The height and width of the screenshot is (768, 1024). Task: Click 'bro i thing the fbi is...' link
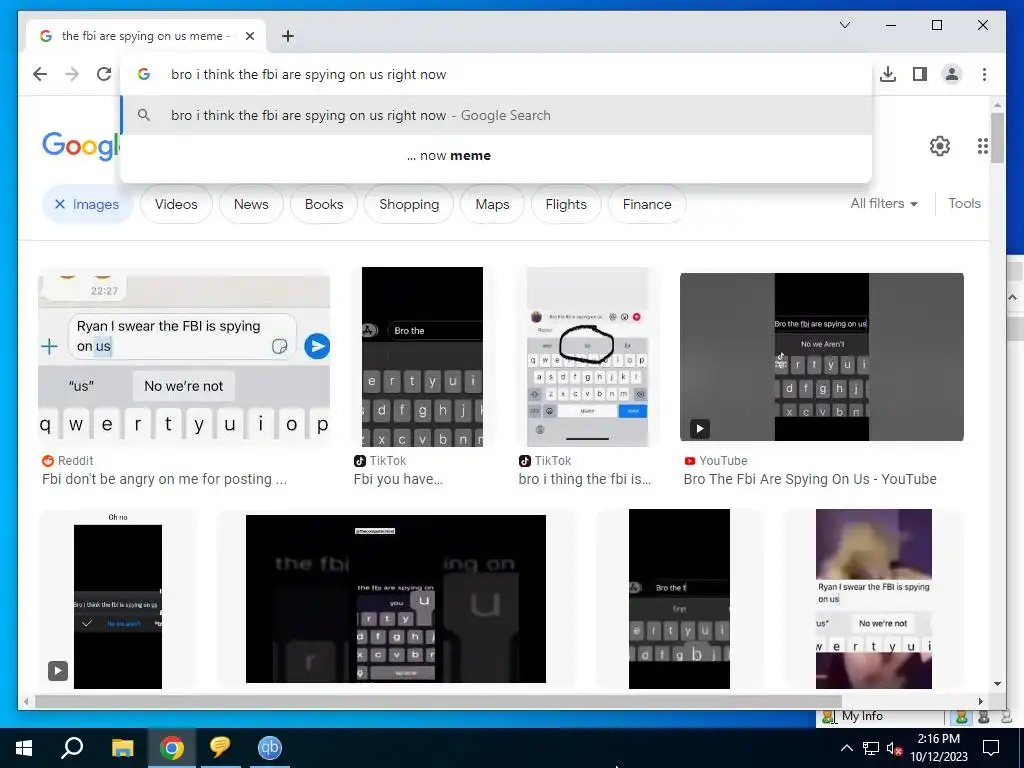pos(584,479)
